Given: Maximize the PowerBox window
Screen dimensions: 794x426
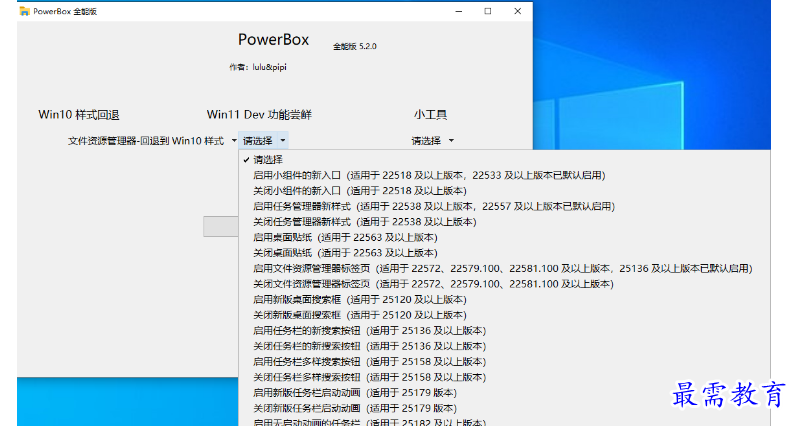Looking at the screenshot, I should 488,11.
